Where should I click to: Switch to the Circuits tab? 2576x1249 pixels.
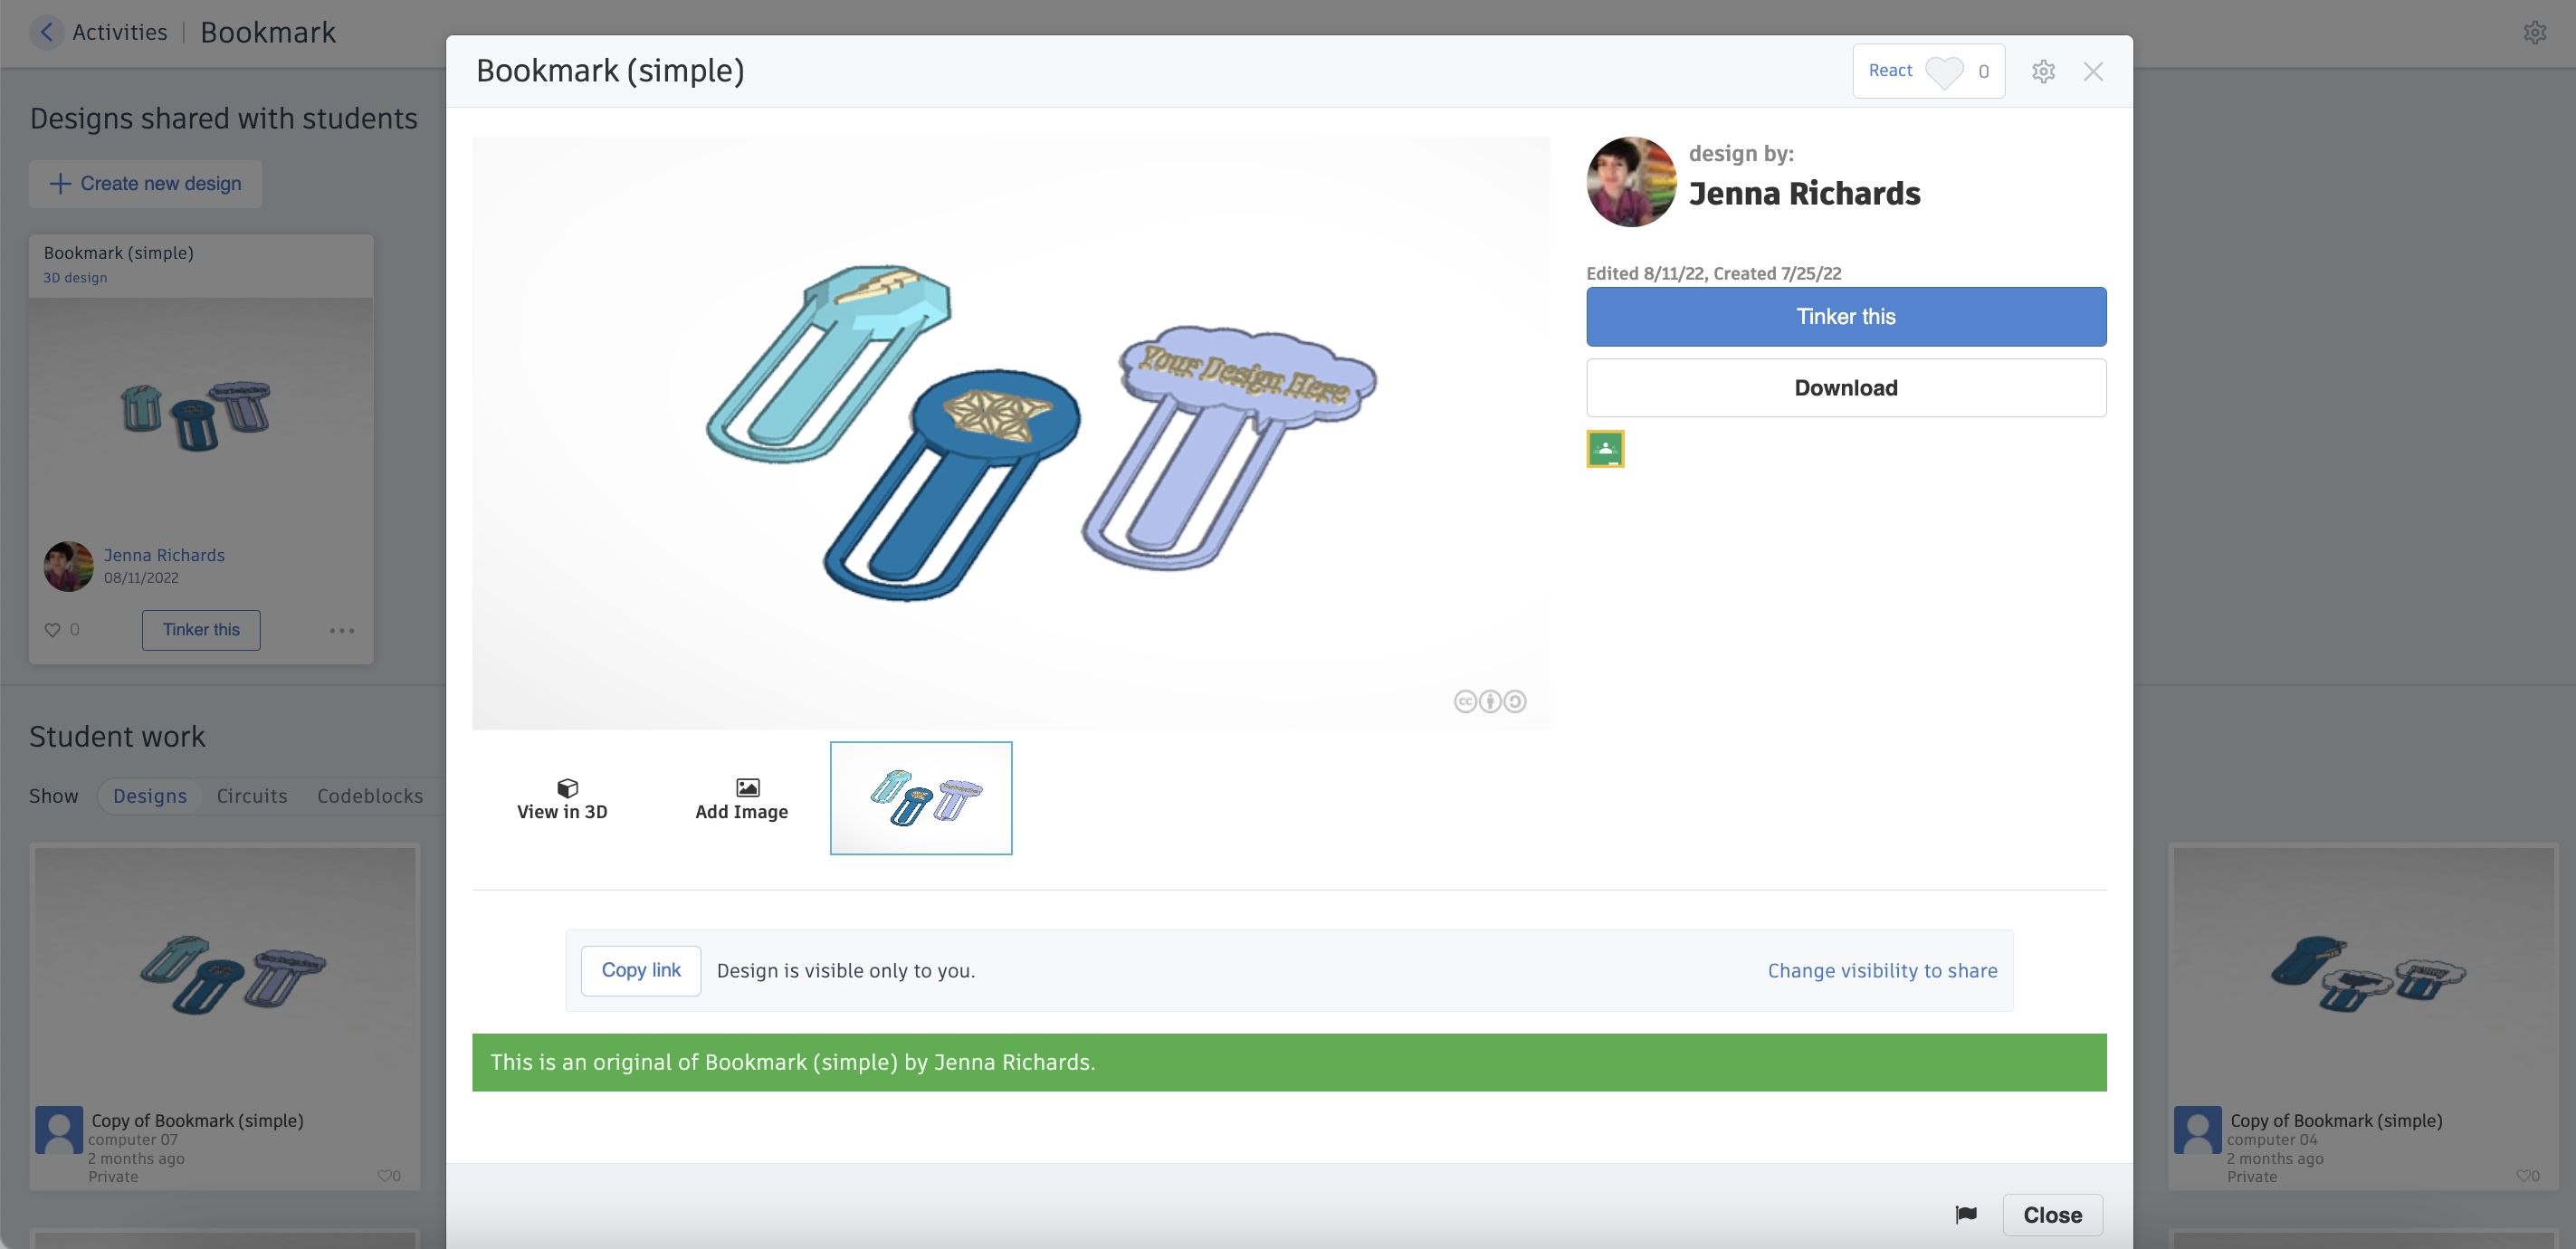252,796
